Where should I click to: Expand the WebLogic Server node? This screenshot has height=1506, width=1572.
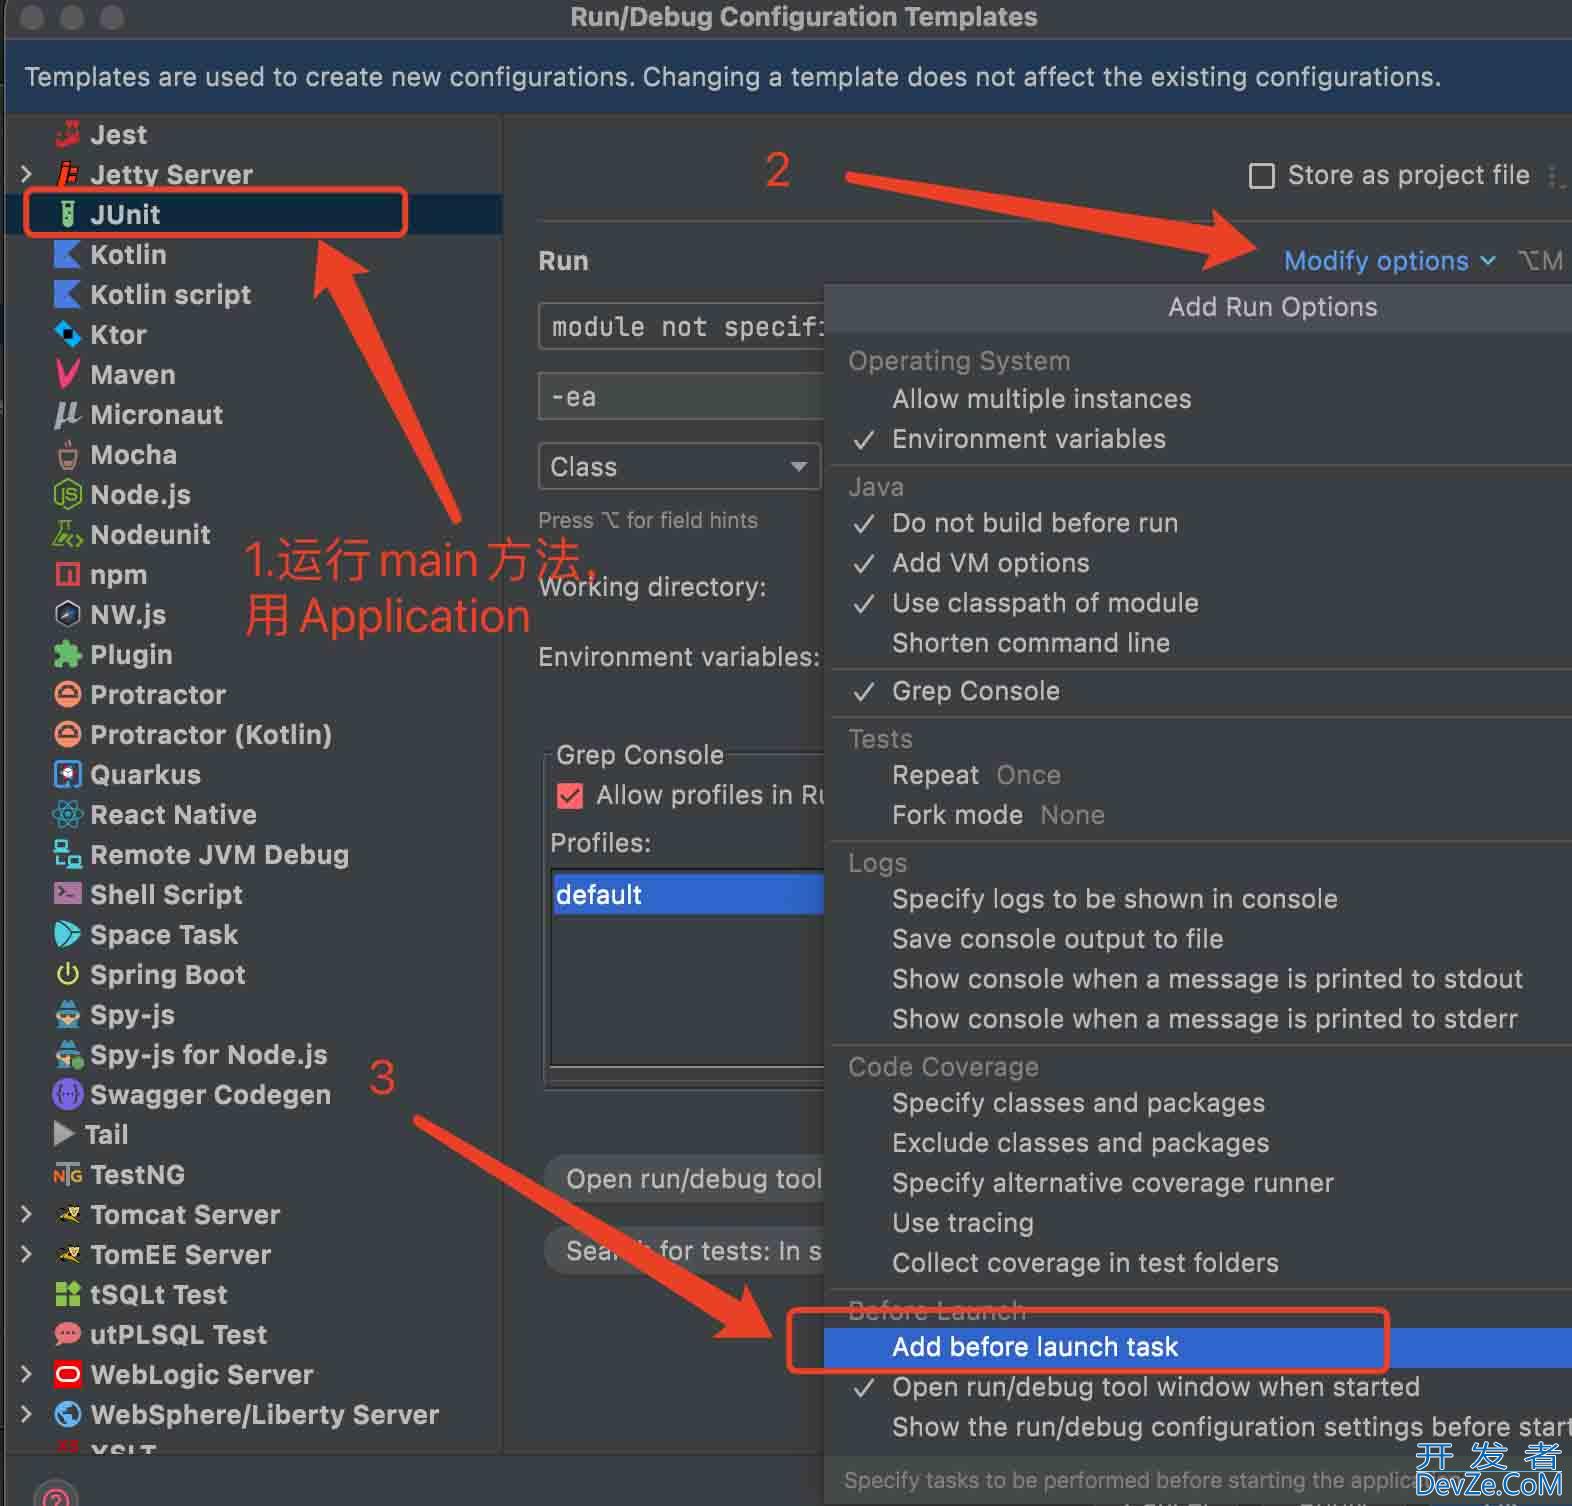pos(27,1374)
